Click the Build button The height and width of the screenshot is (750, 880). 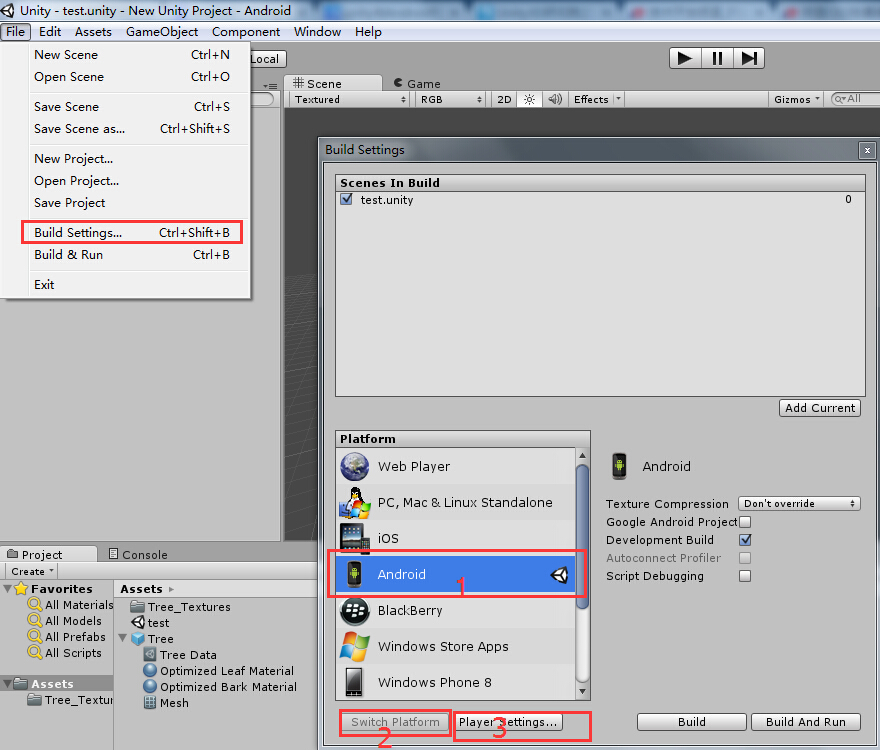[692, 722]
